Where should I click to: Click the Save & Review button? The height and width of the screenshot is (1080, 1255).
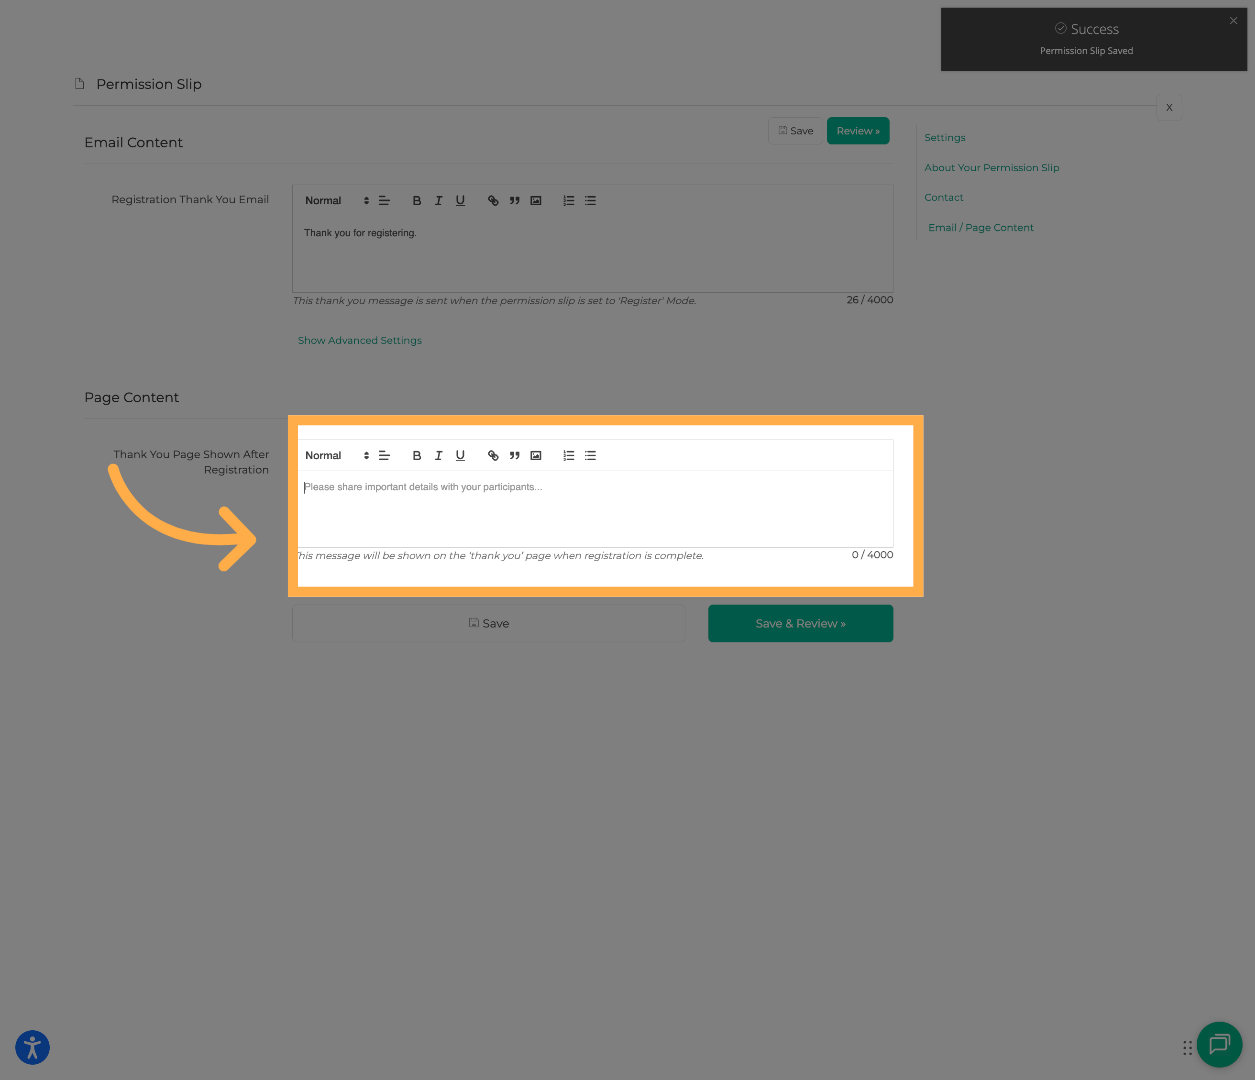[x=800, y=623]
